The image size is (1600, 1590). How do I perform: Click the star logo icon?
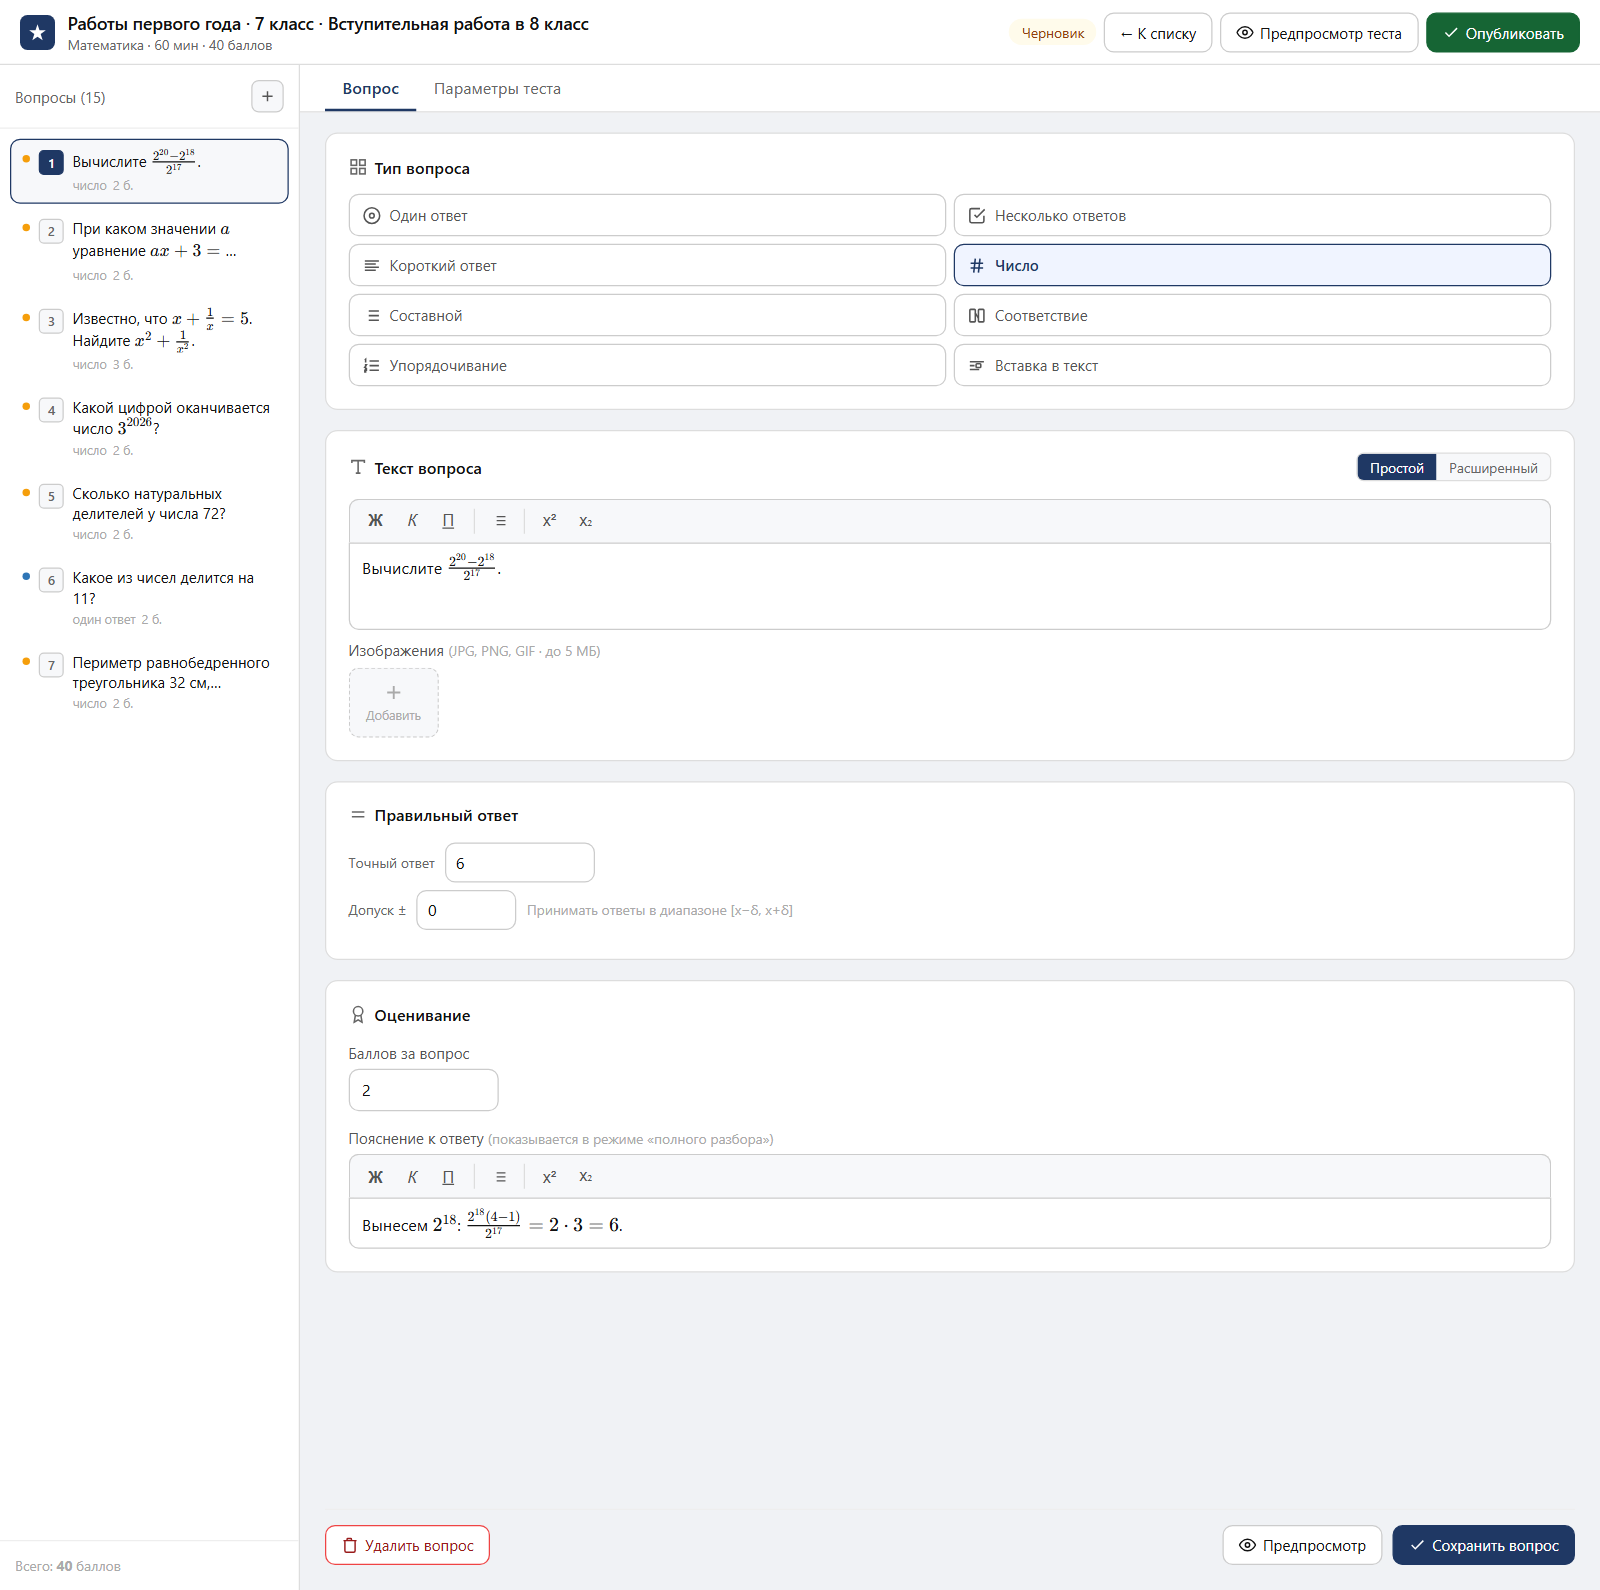pyautogui.click(x=37, y=33)
